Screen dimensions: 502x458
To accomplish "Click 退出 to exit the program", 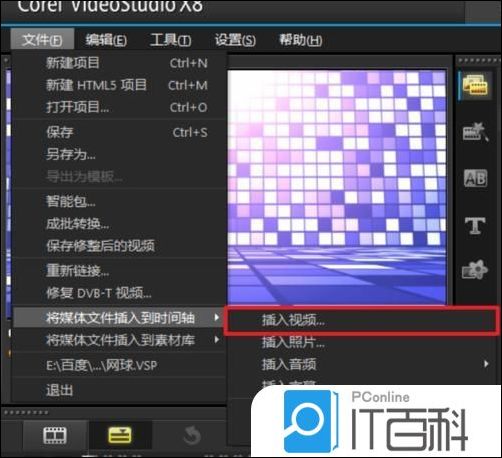I will click(120, 390).
